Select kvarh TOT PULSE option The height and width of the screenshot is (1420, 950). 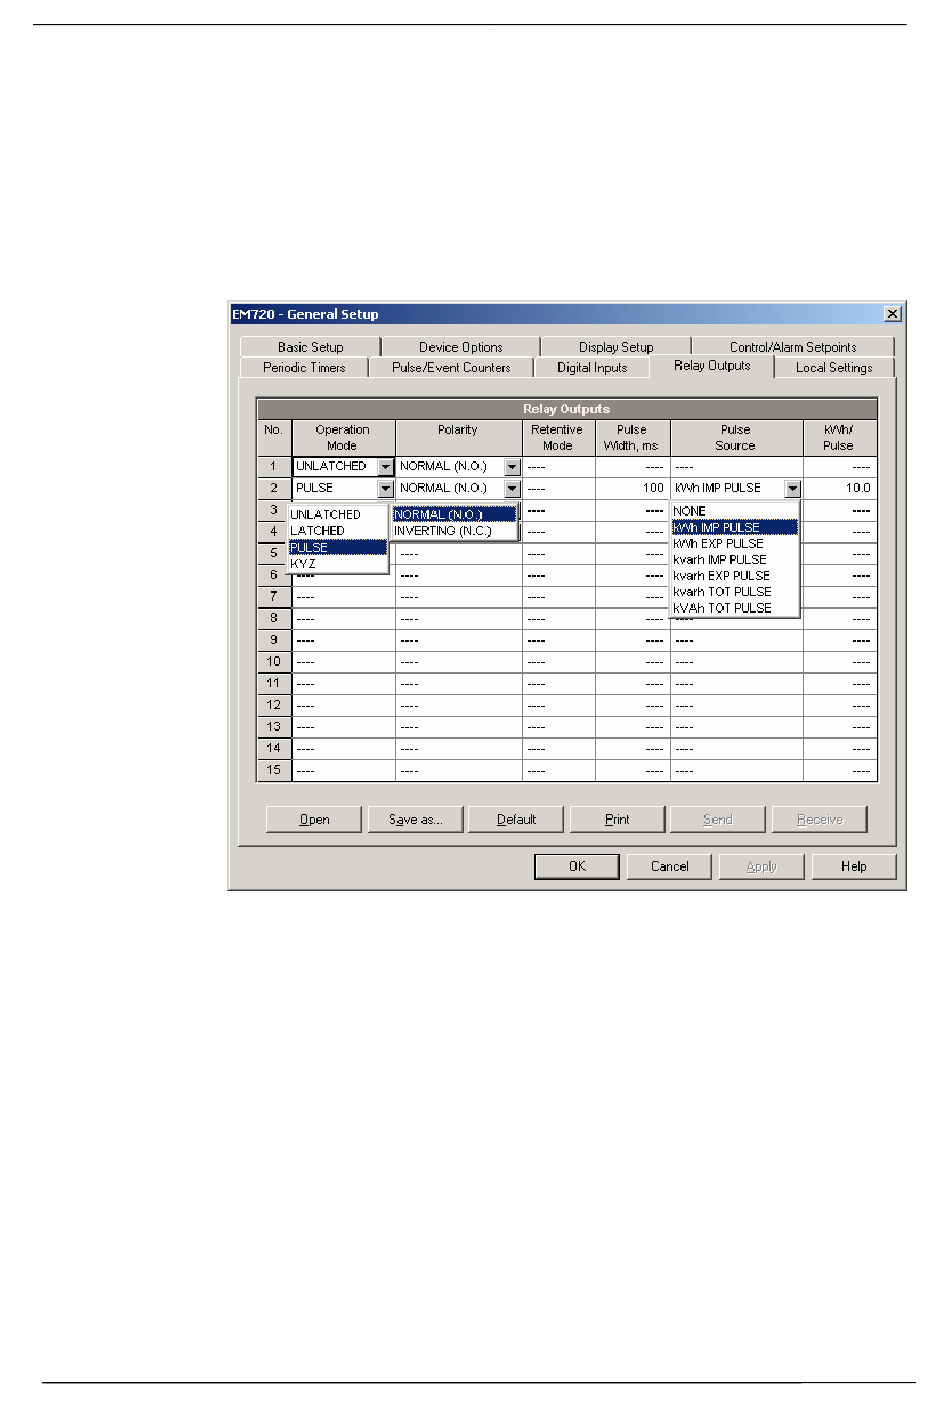[734, 591]
